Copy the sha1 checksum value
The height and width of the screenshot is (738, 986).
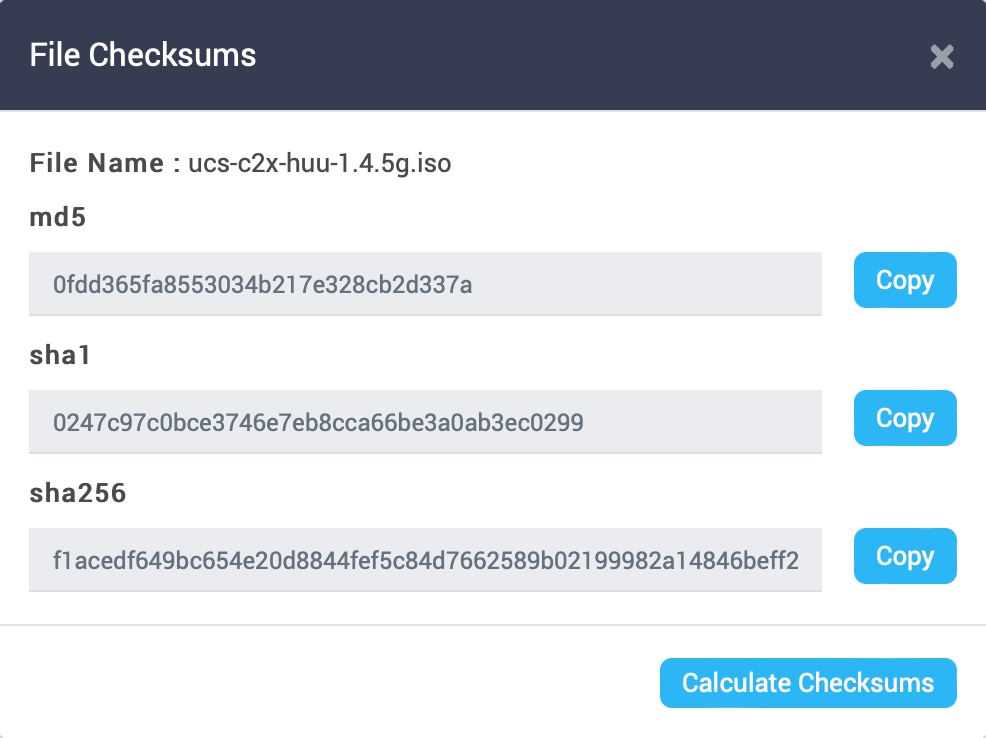(x=905, y=418)
